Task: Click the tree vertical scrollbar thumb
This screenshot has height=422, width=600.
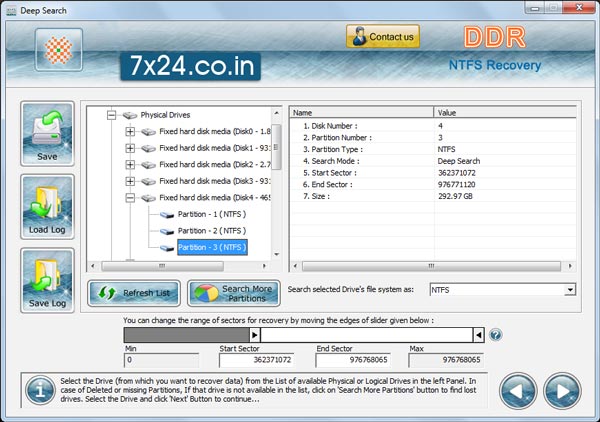Action: click(276, 147)
